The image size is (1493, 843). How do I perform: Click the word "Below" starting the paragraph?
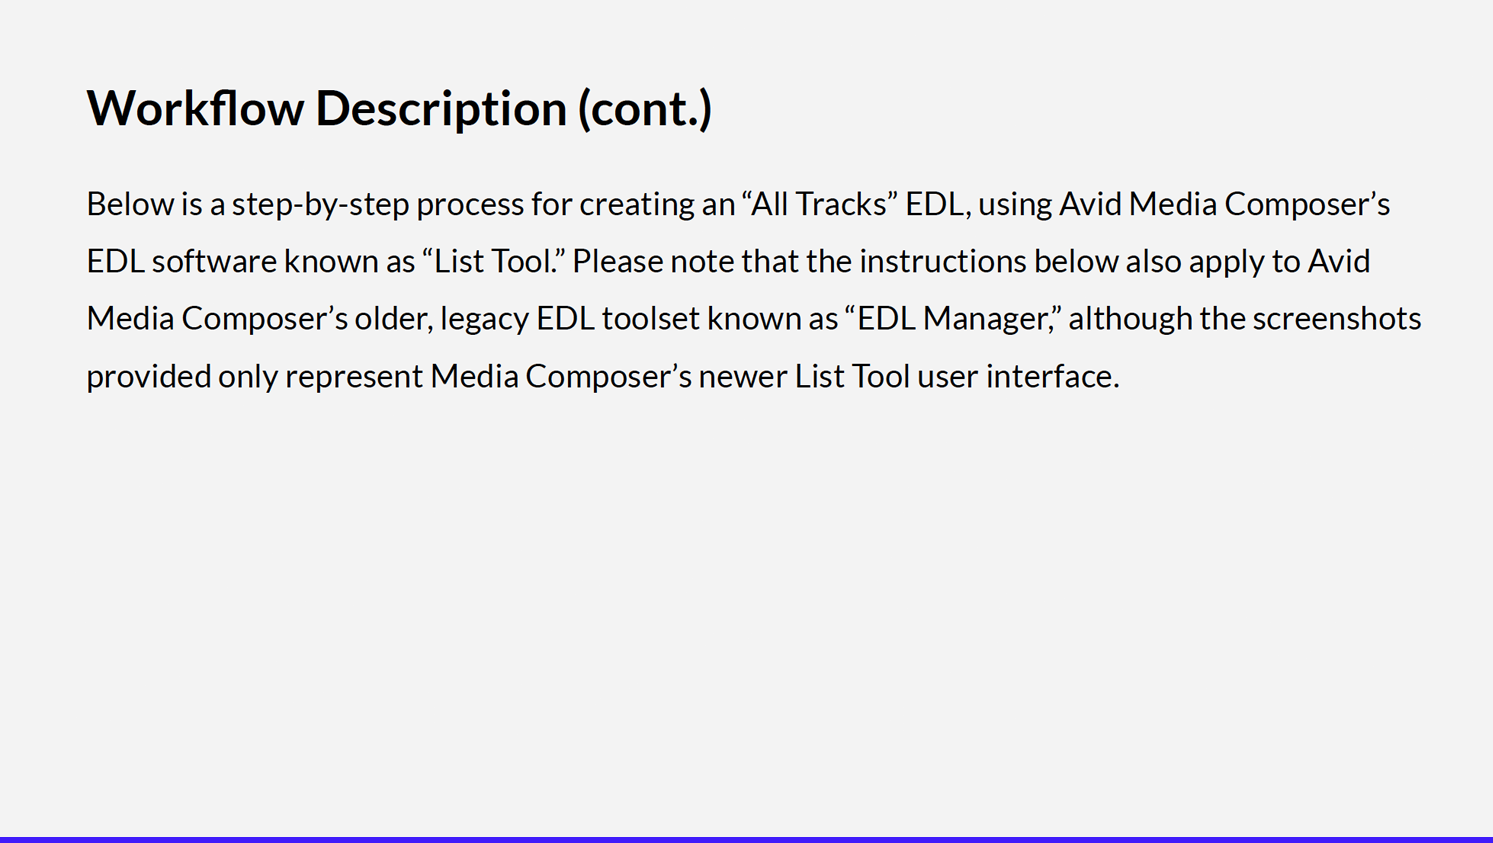[x=130, y=204]
